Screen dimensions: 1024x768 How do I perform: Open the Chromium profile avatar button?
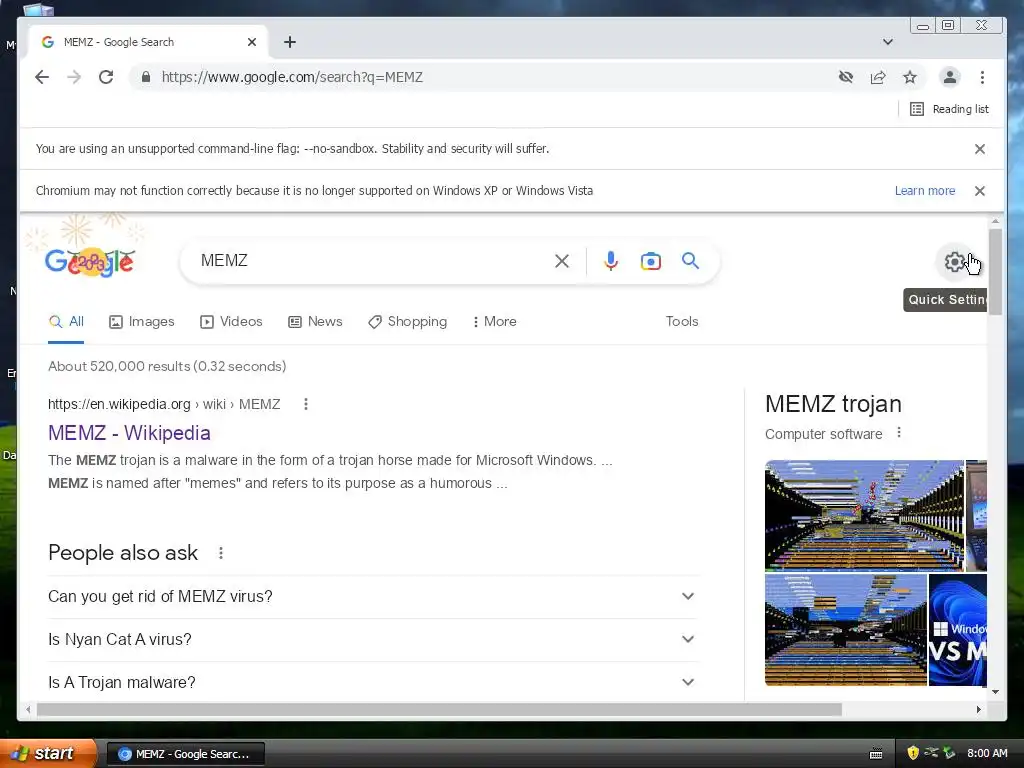[950, 77]
